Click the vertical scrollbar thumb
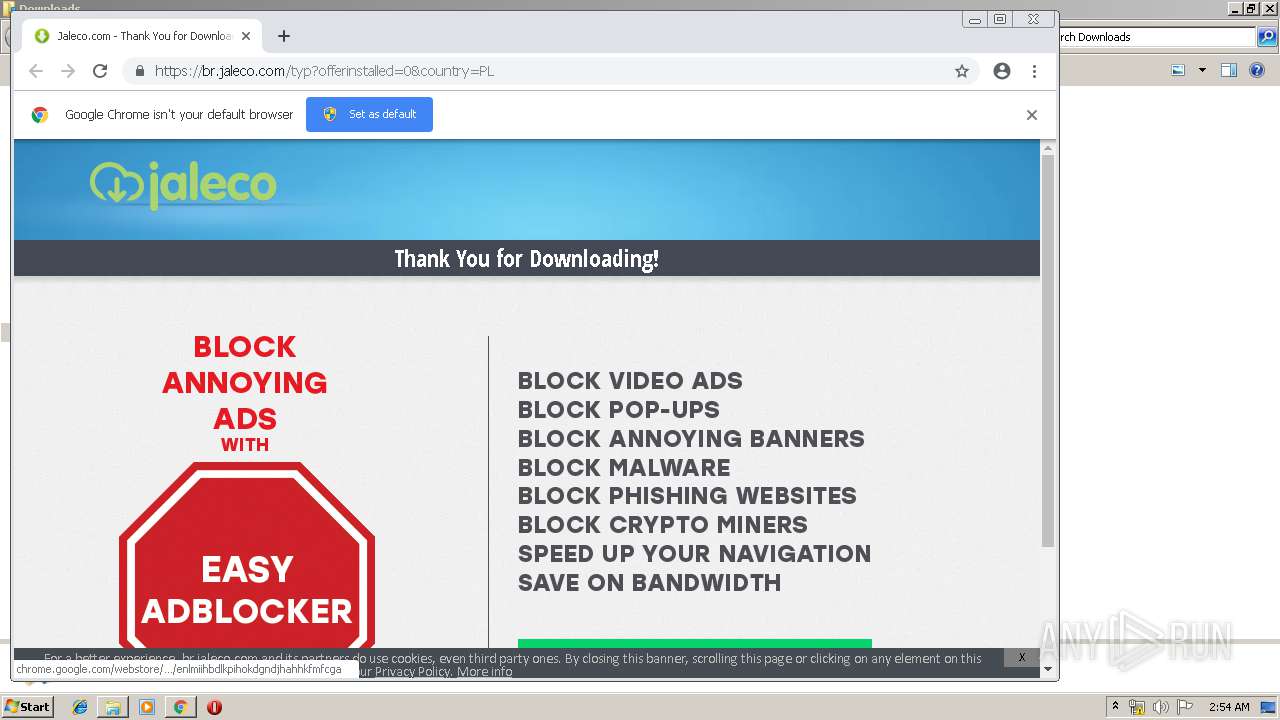The width and height of the screenshot is (1280, 720). point(1048,351)
